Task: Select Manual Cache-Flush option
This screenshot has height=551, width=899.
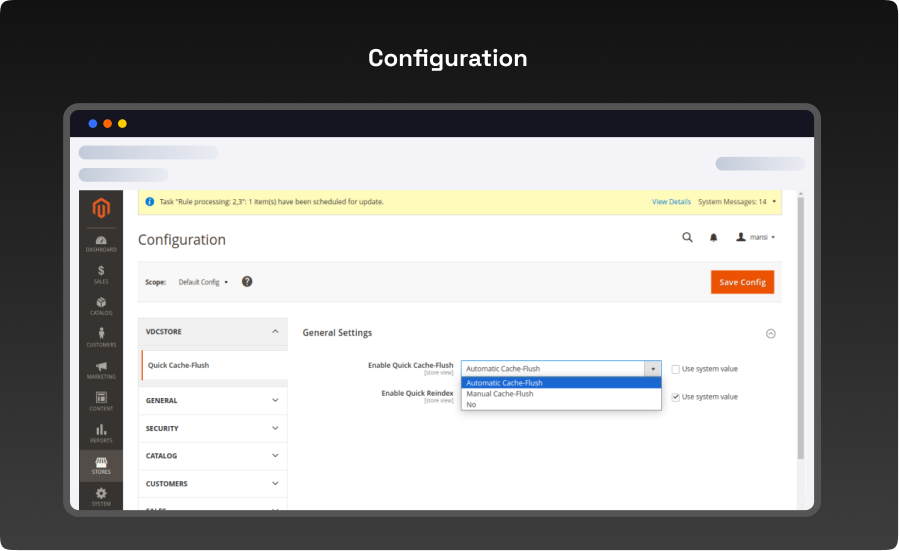Action: [x=500, y=394]
